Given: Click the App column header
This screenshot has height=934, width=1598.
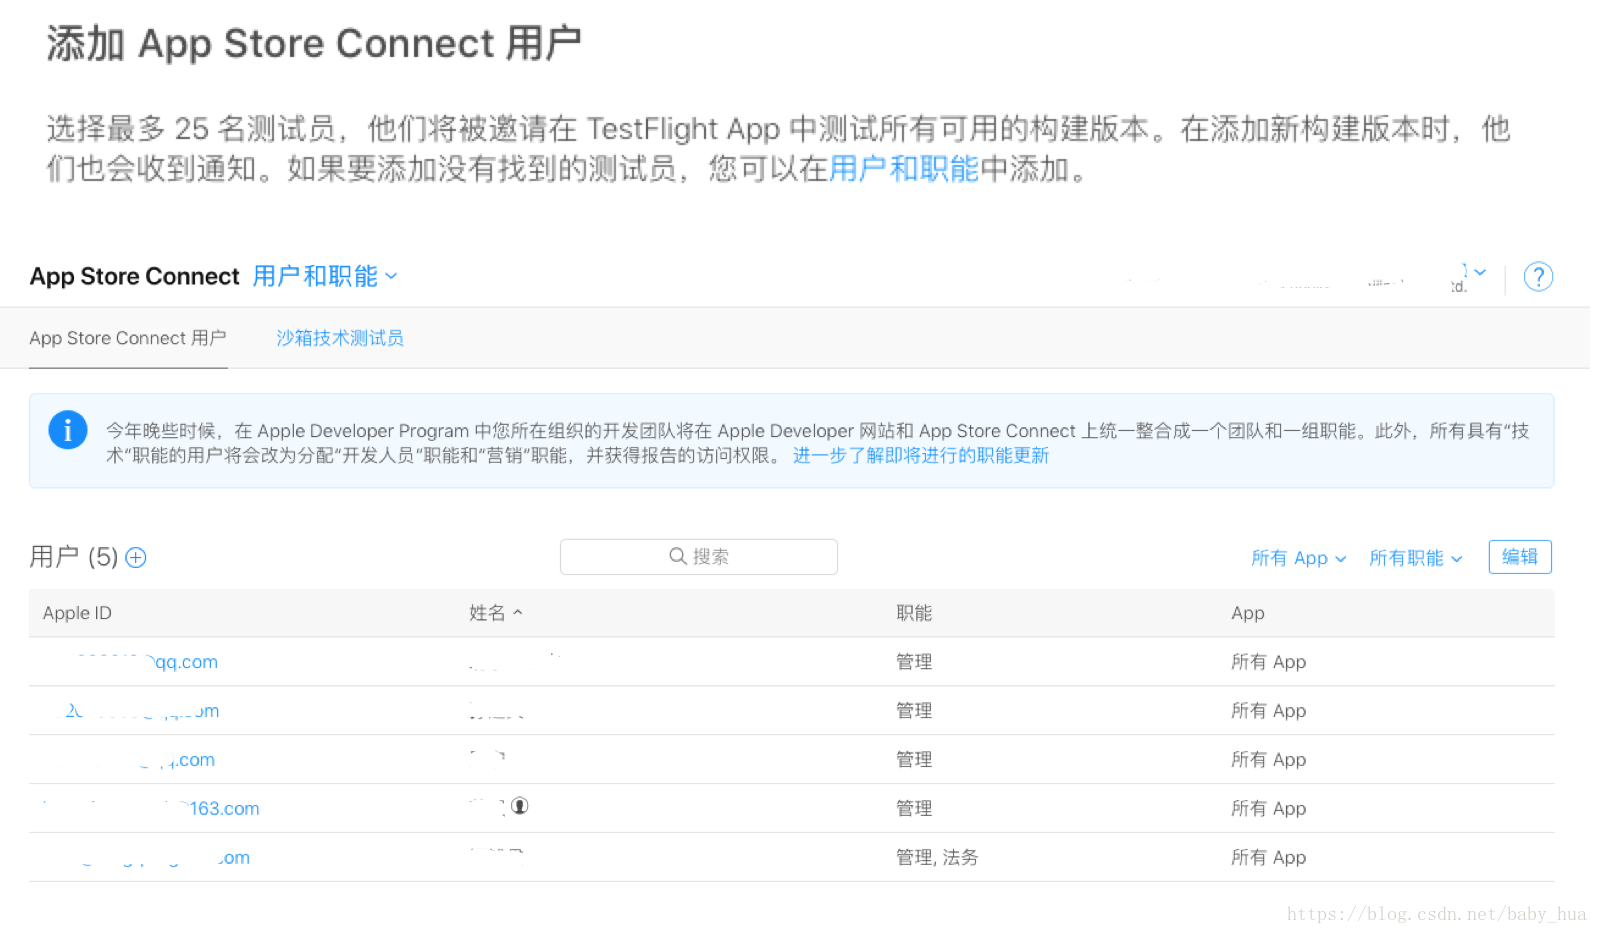Looking at the screenshot, I should point(1248,613).
